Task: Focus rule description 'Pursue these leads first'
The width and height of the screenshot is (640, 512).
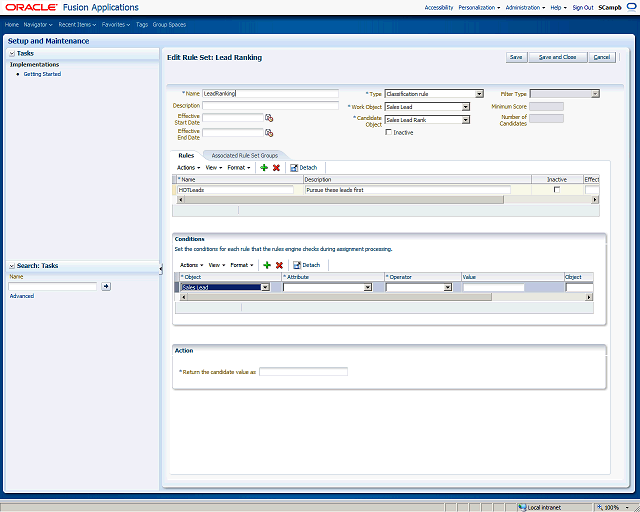Action: [408, 190]
